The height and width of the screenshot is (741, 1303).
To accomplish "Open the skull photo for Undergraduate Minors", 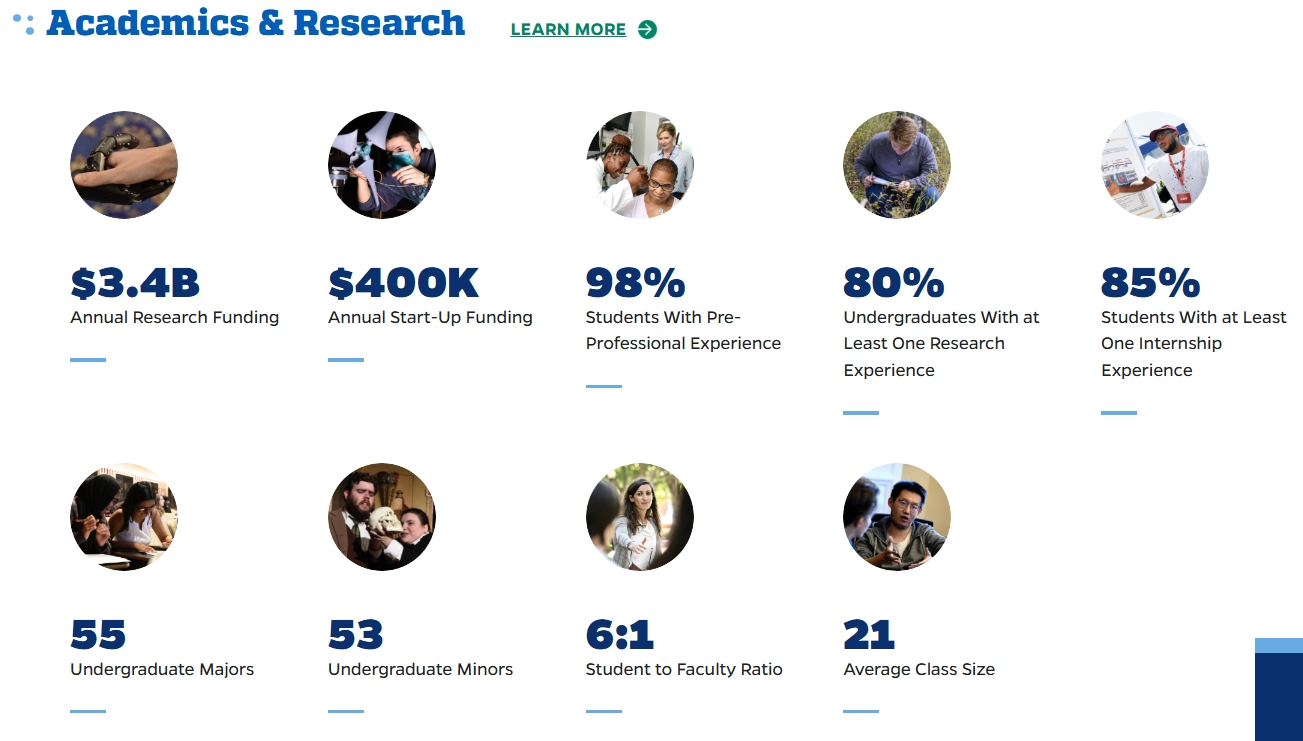I will pos(382,517).
